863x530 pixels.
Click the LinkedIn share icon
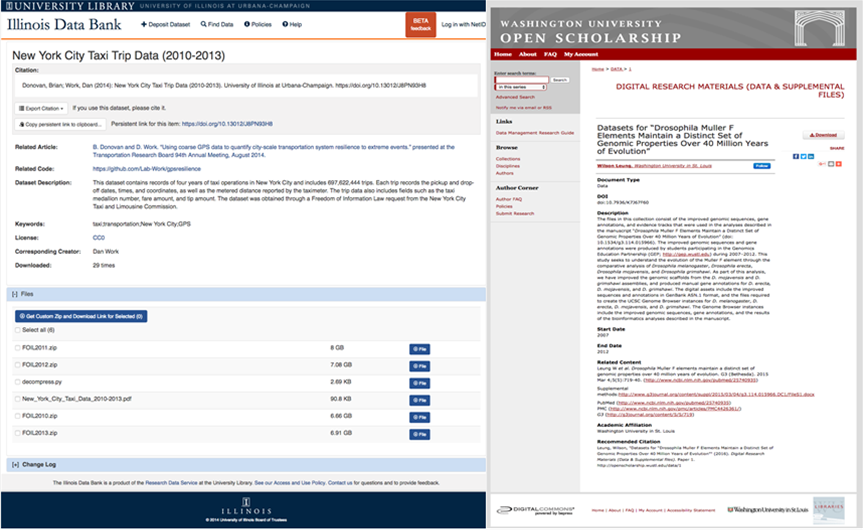(x=810, y=156)
